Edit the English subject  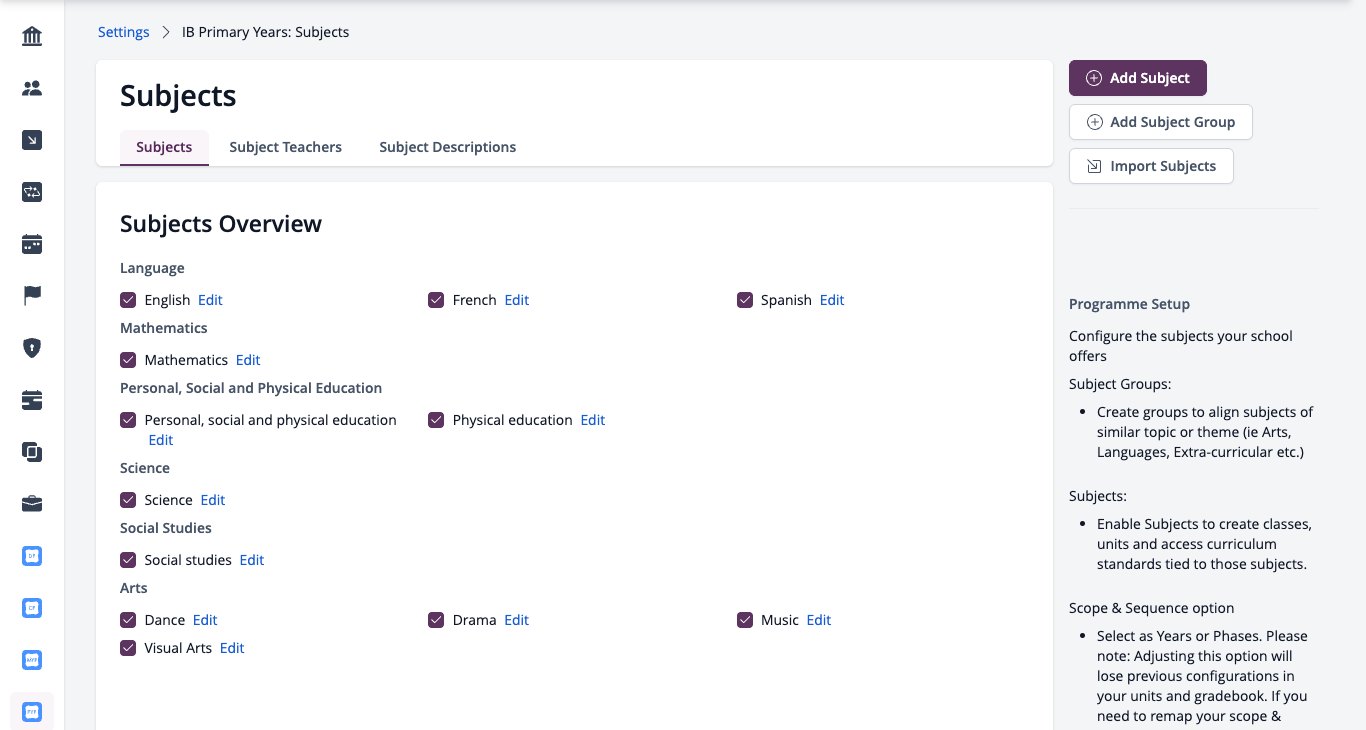point(210,300)
